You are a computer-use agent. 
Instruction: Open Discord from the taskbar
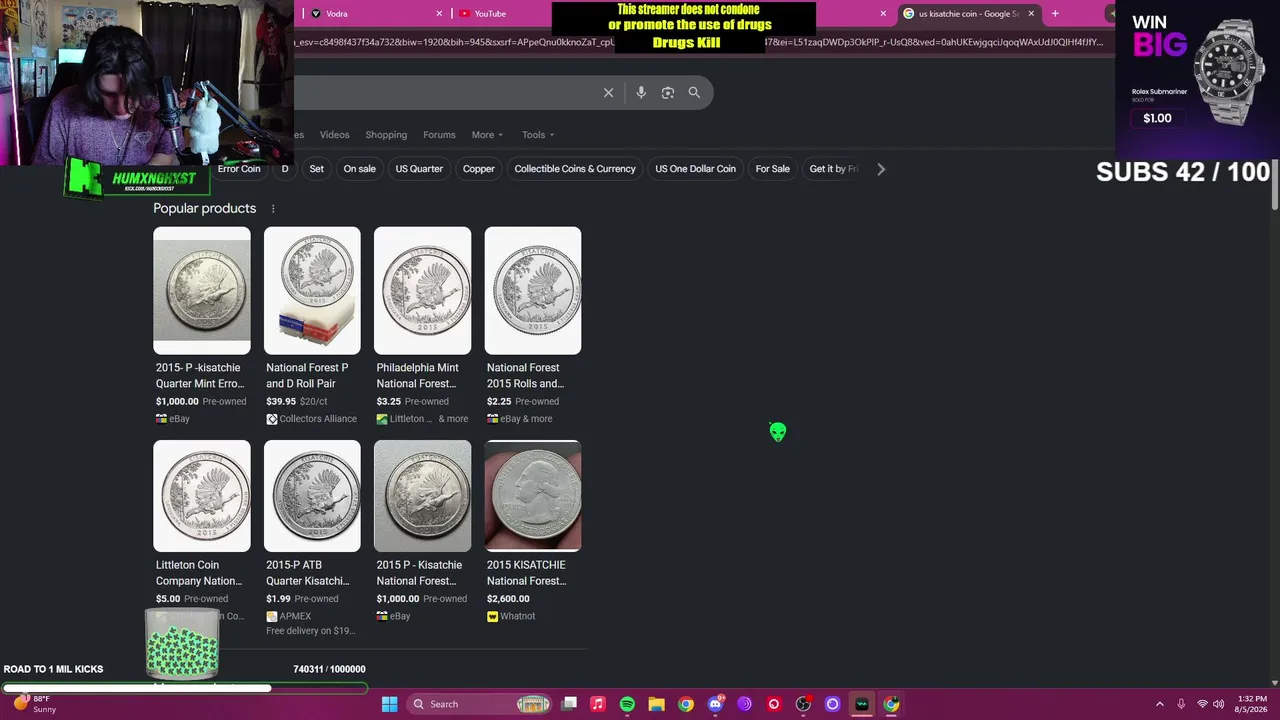[x=715, y=704]
